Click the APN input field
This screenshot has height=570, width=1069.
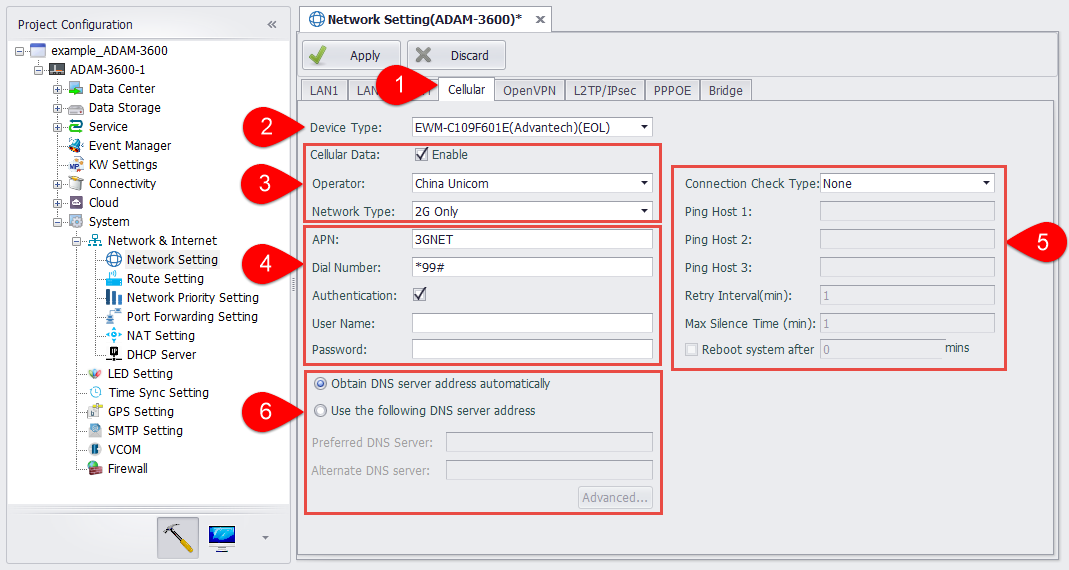coord(531,239)
